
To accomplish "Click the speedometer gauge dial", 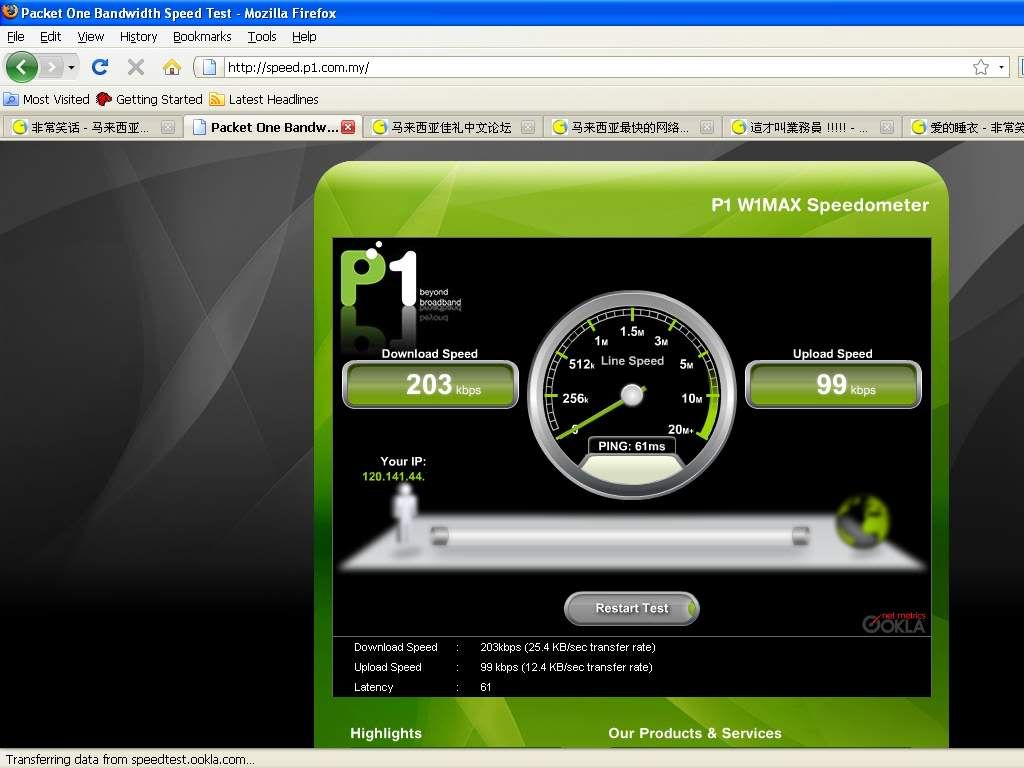I will point(632,395).
